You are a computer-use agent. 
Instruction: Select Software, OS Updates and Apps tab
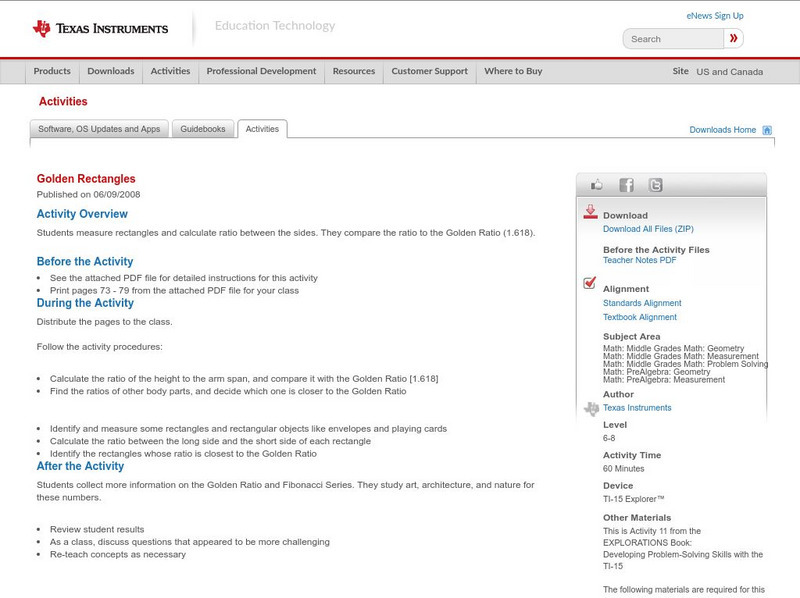click(x=99, y=129)
